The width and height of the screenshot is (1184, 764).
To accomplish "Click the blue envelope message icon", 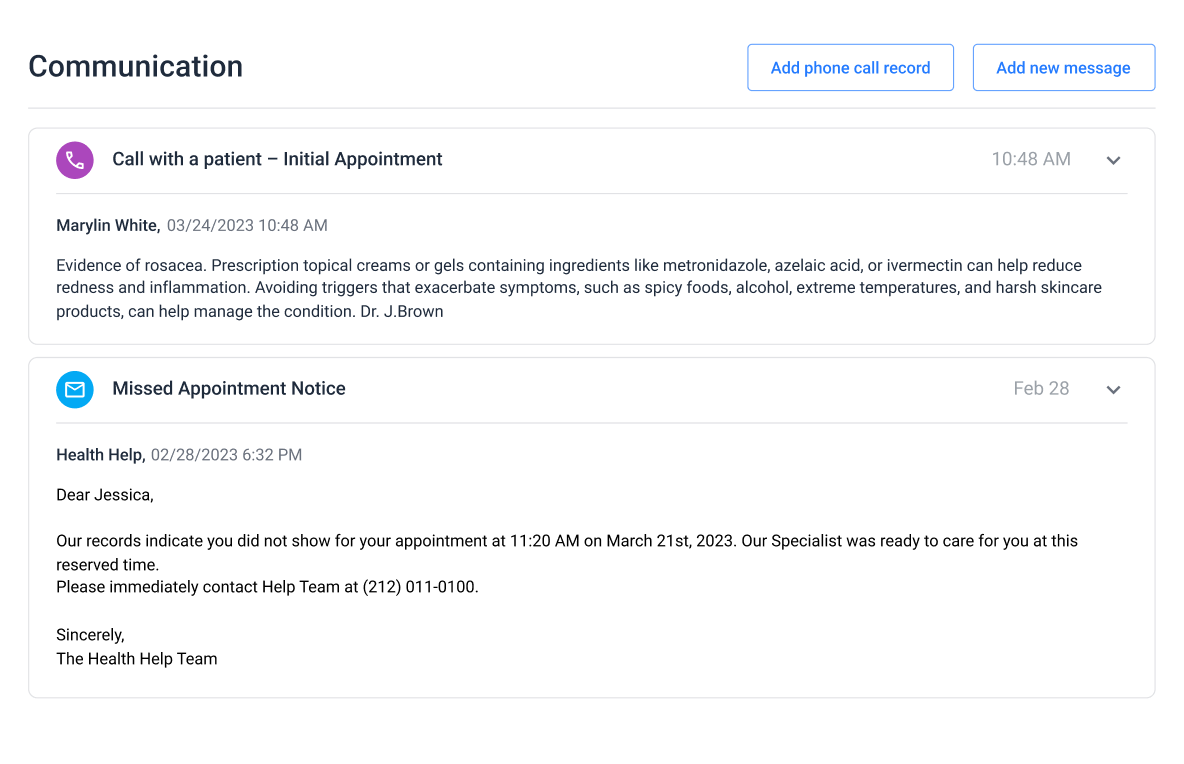I will click(x=75, y=389).
